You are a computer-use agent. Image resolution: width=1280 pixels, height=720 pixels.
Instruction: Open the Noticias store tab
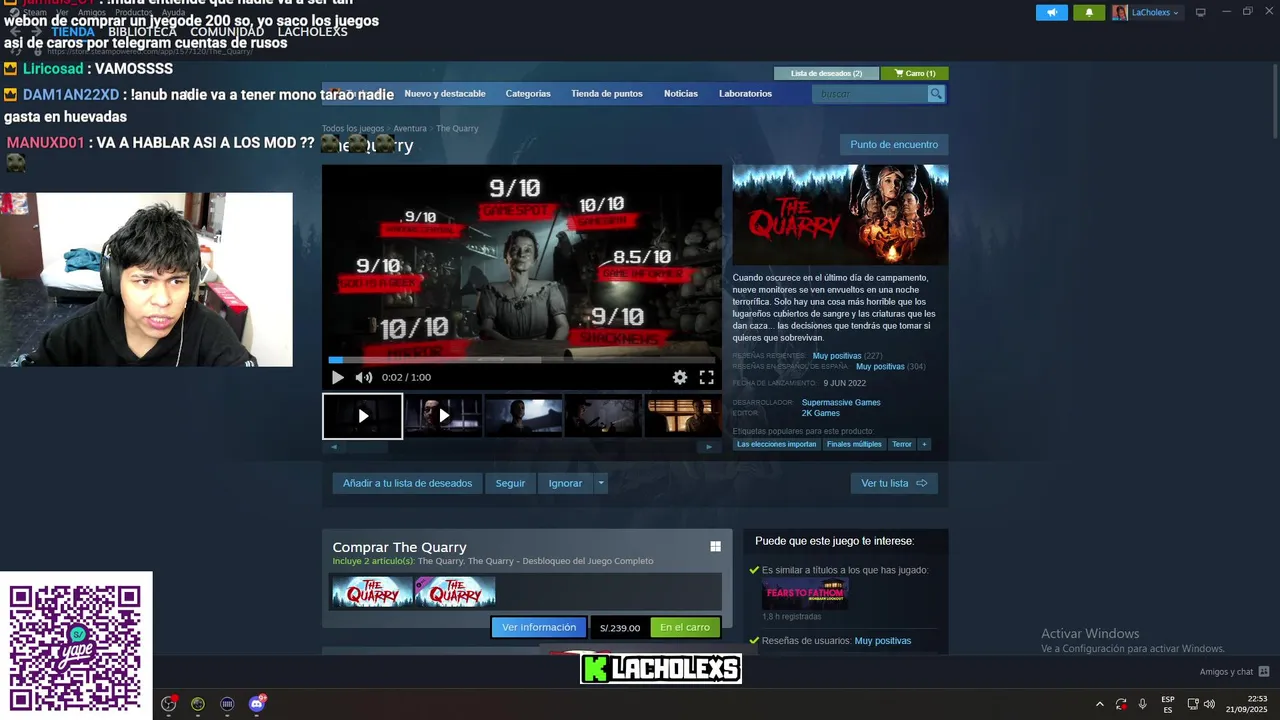(x=681, y=94)
